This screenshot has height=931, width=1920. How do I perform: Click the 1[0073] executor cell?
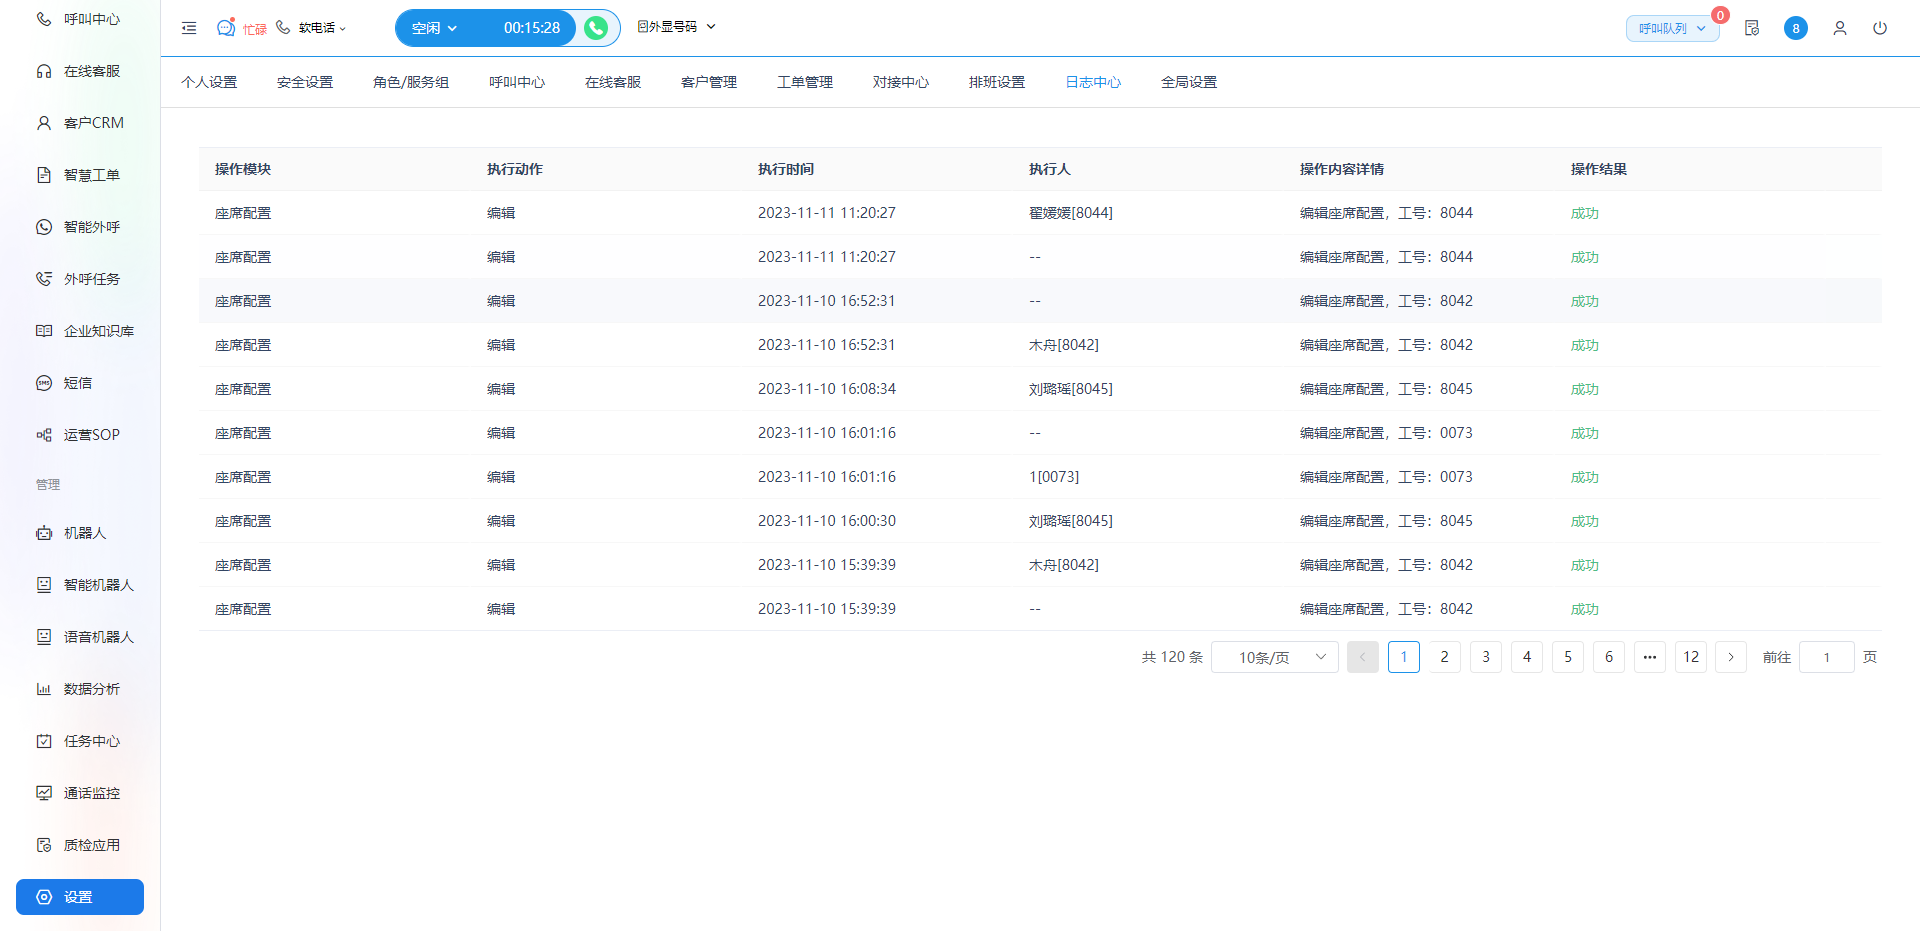pos(1054,477)
